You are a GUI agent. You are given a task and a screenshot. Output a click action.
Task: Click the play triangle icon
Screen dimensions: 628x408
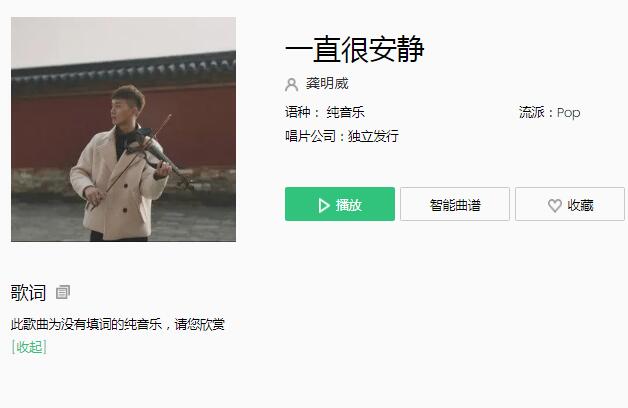[324, 205]
